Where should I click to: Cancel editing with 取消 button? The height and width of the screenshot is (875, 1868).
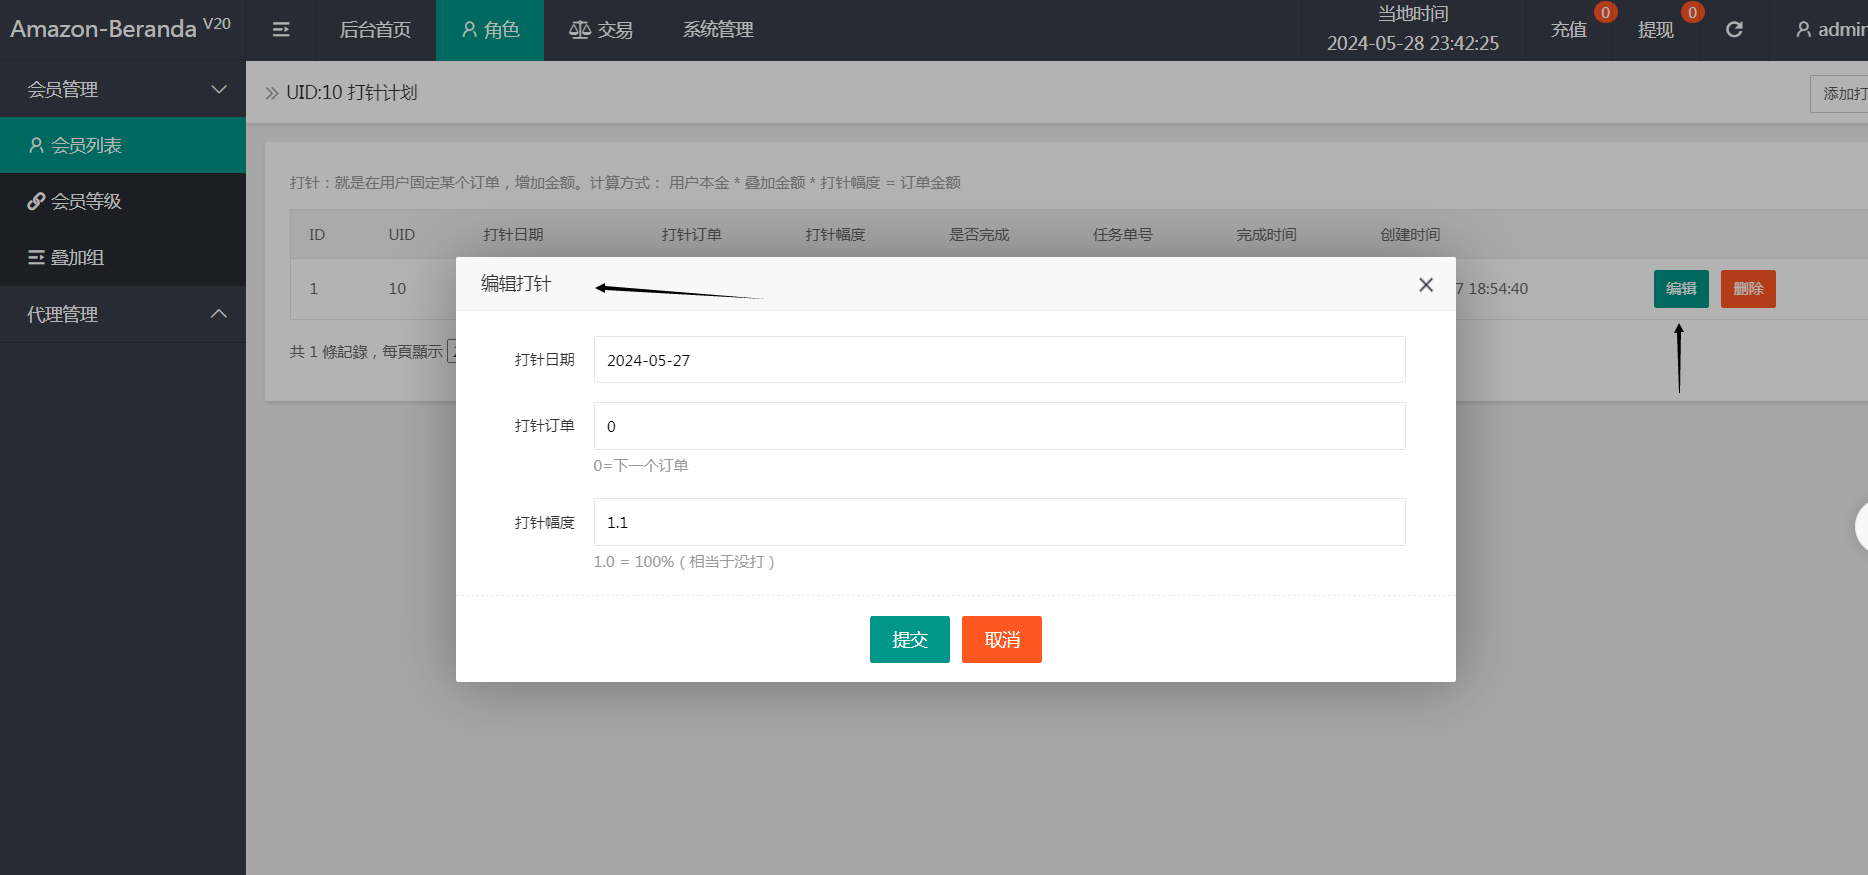tap(1001, 640)
